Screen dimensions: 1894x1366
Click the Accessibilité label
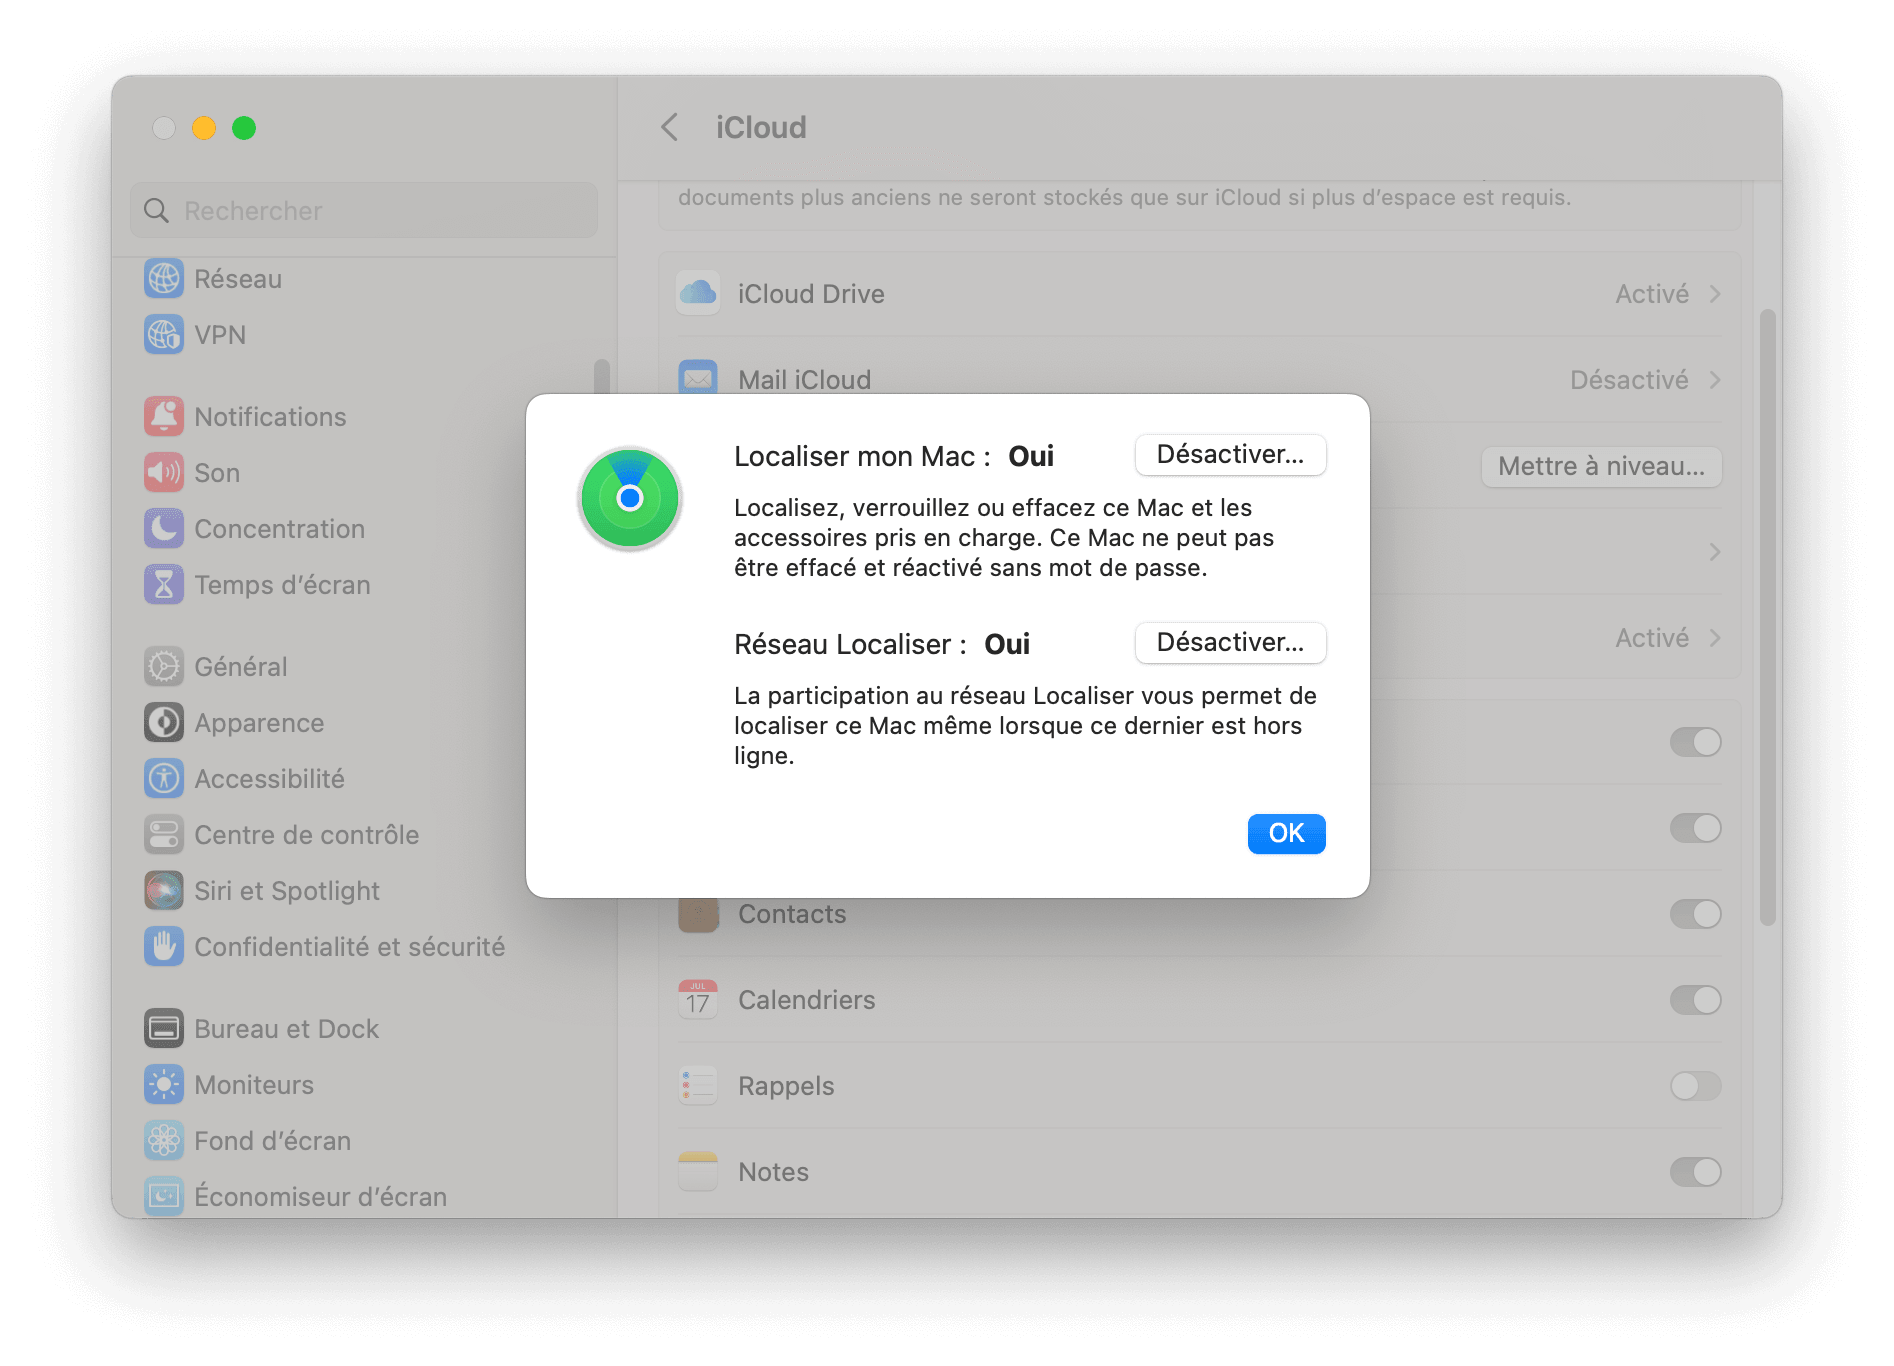(x=269, y=779)
